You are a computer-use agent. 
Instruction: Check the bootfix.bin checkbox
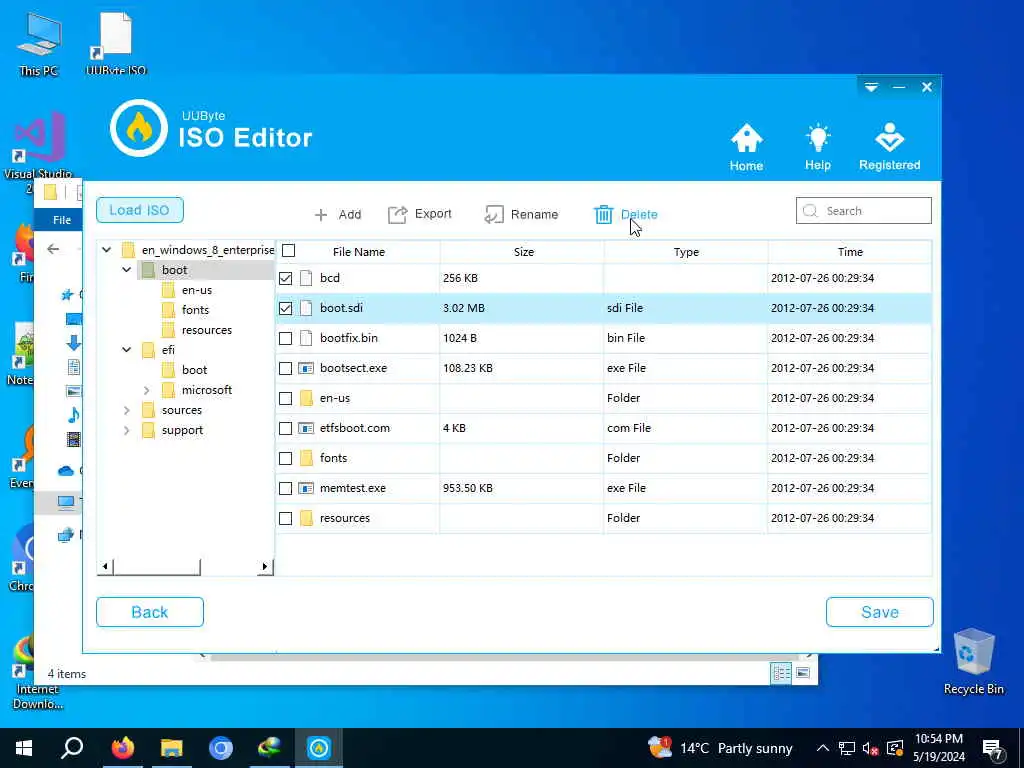click(x=285, y=338)
